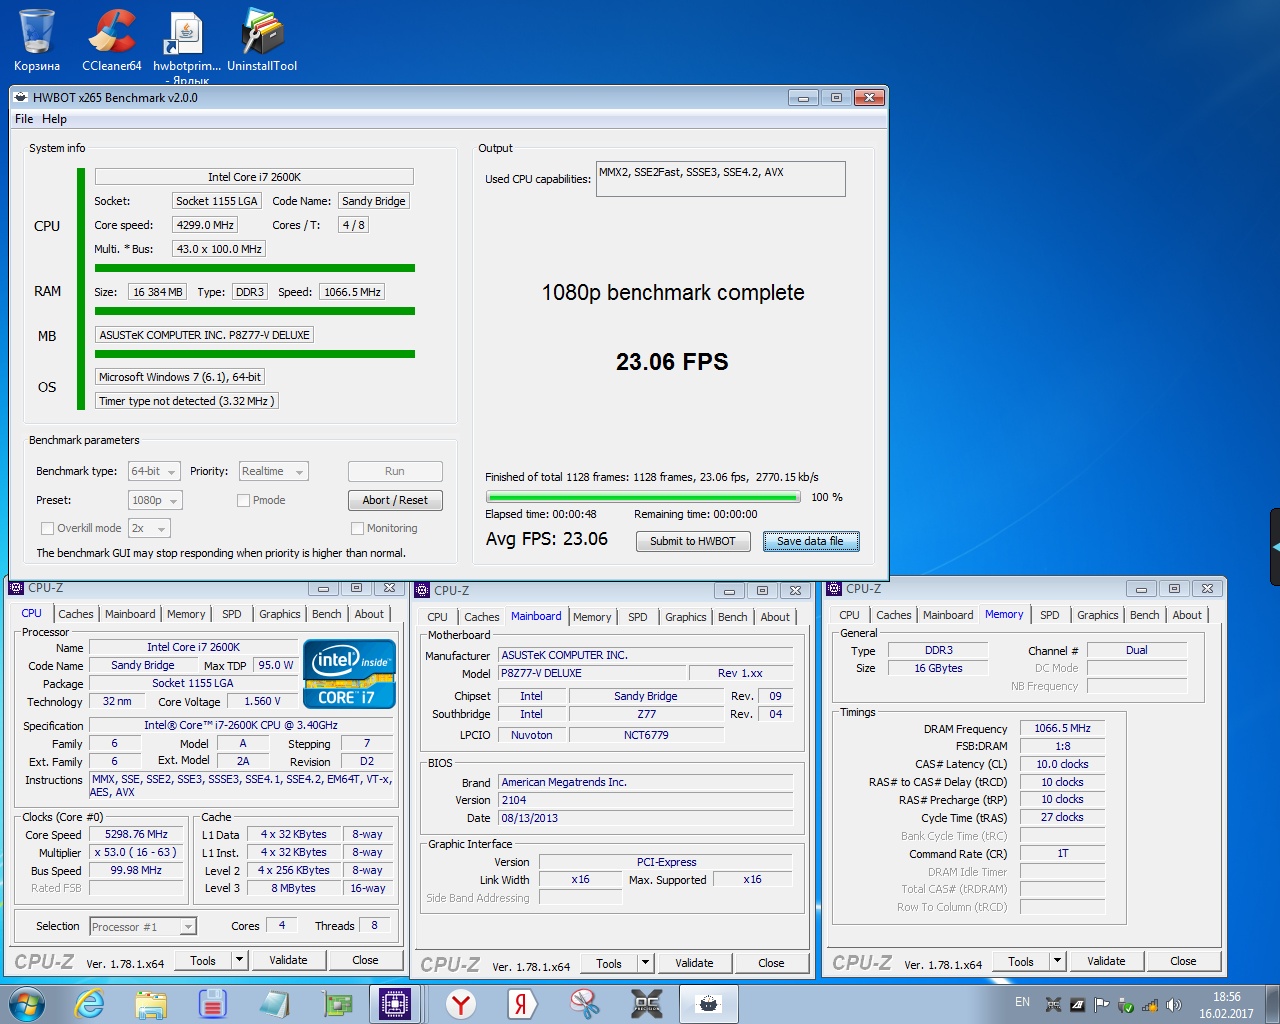This screenshot has height=1024, width=1280.
Task: Open the volume speaker tray icon
Action: pos(1174,1005)
